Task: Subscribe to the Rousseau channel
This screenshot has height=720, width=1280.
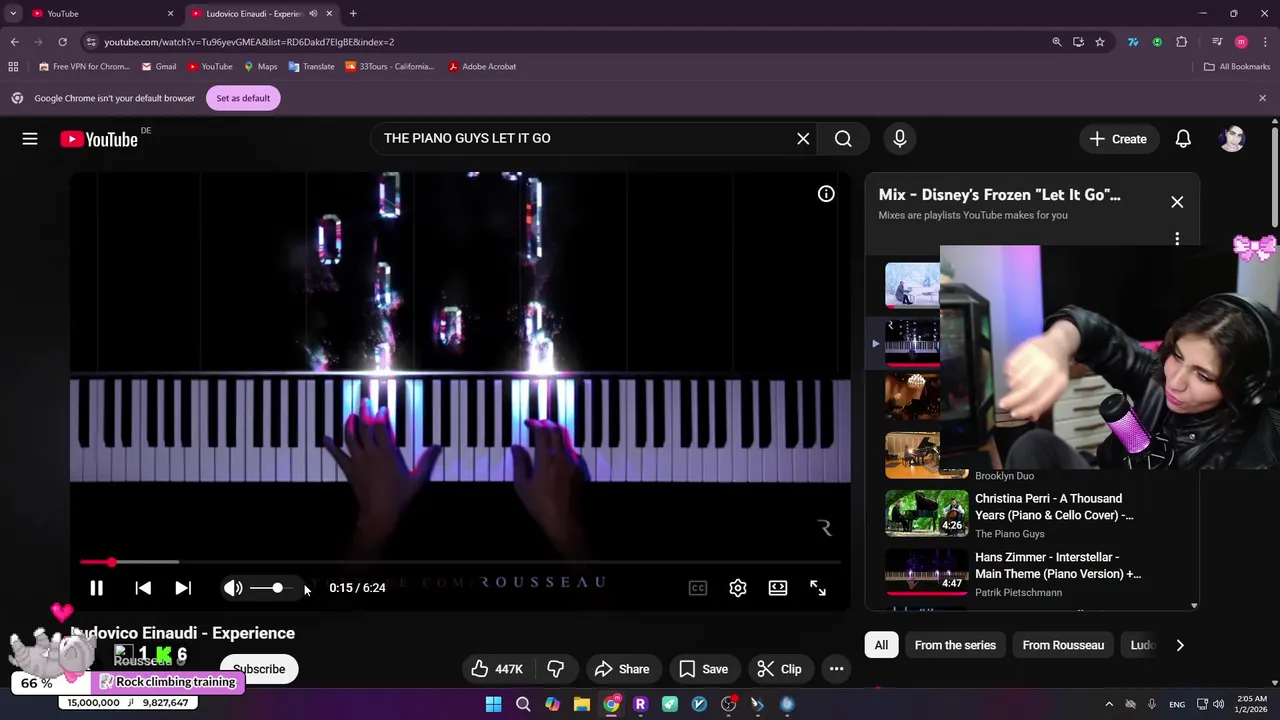Action: (x=259, y=669)
